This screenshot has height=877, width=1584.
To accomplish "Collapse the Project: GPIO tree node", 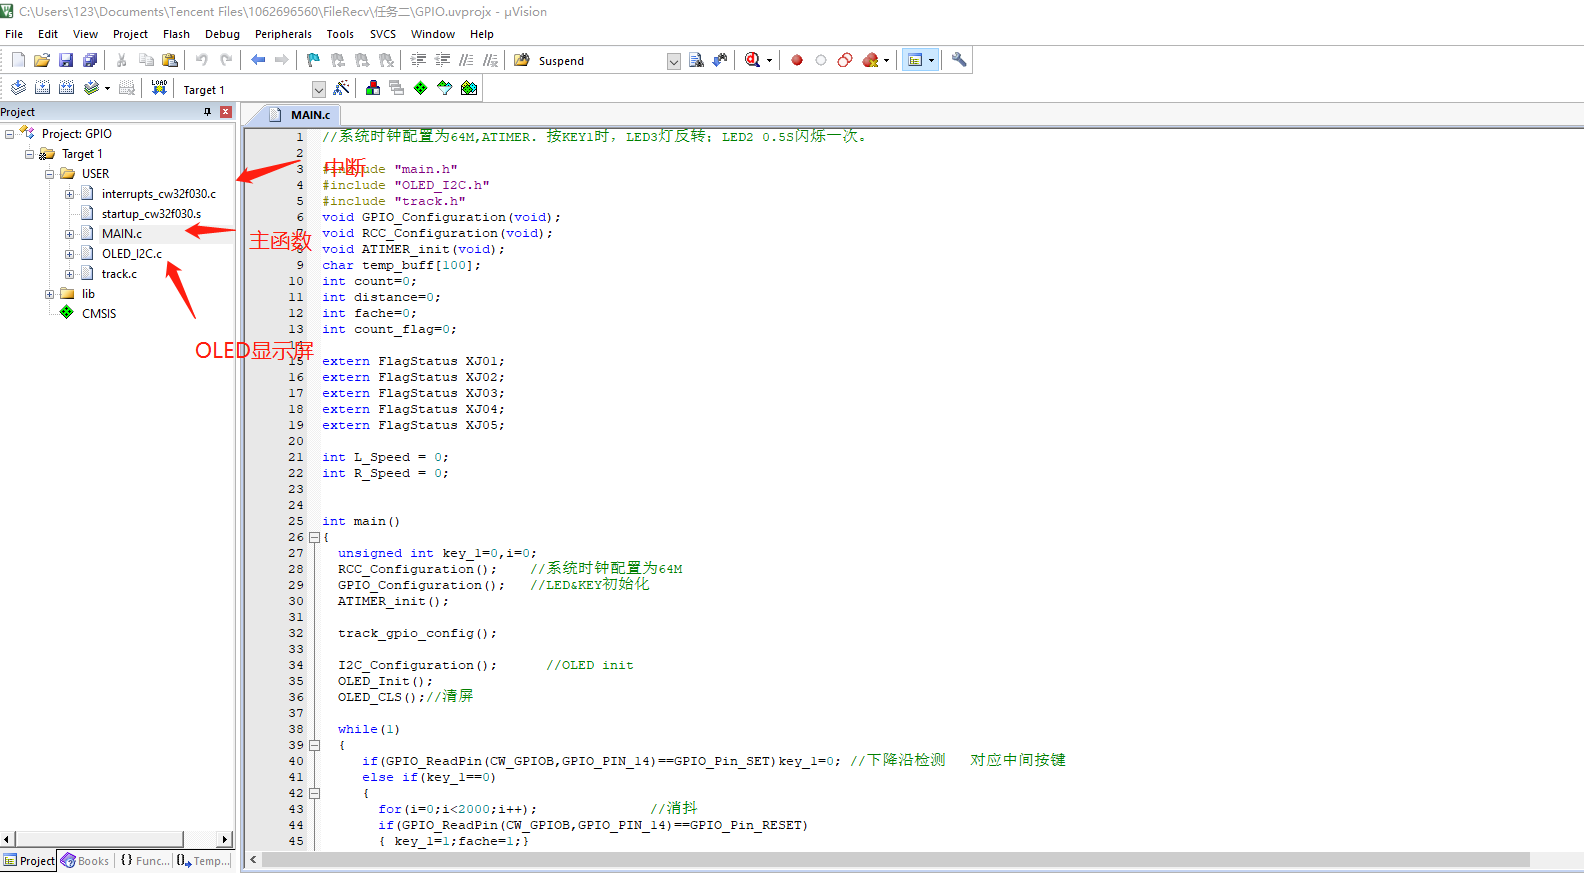I will click(x=9, y=134).
